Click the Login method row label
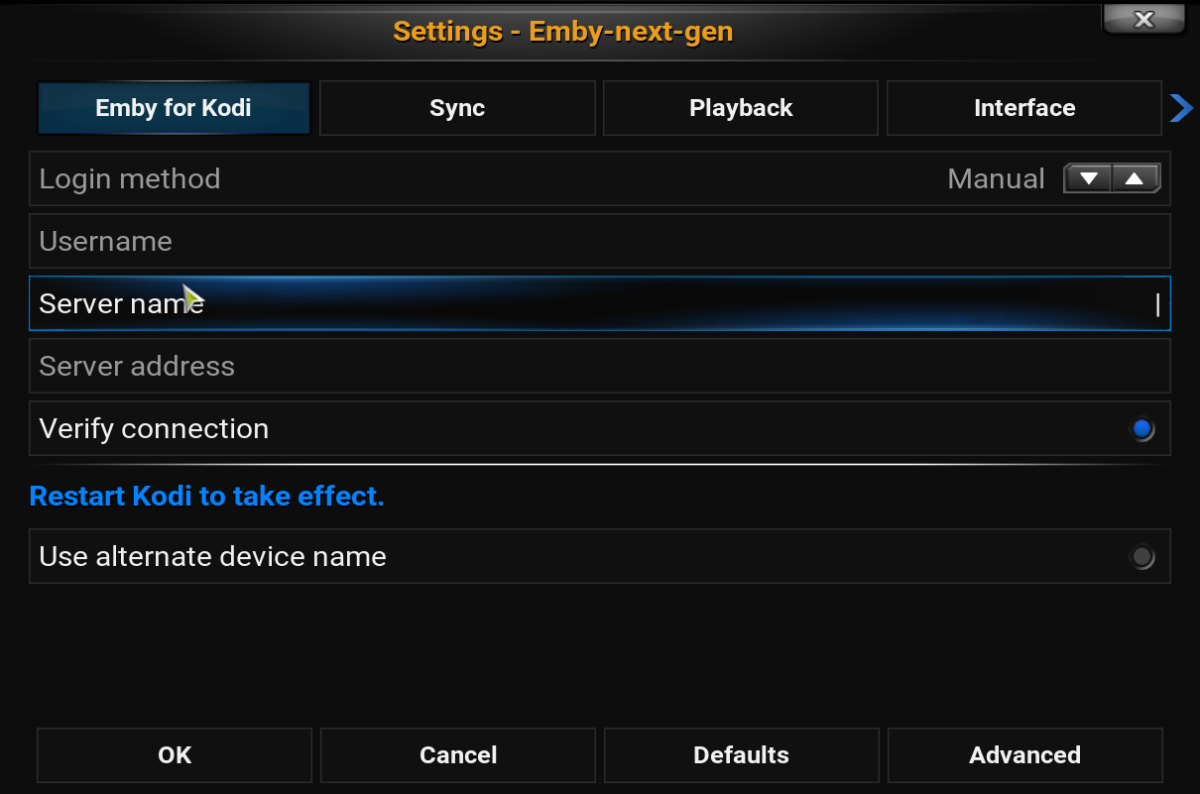 pyautogui.click(x=130, y=179)
